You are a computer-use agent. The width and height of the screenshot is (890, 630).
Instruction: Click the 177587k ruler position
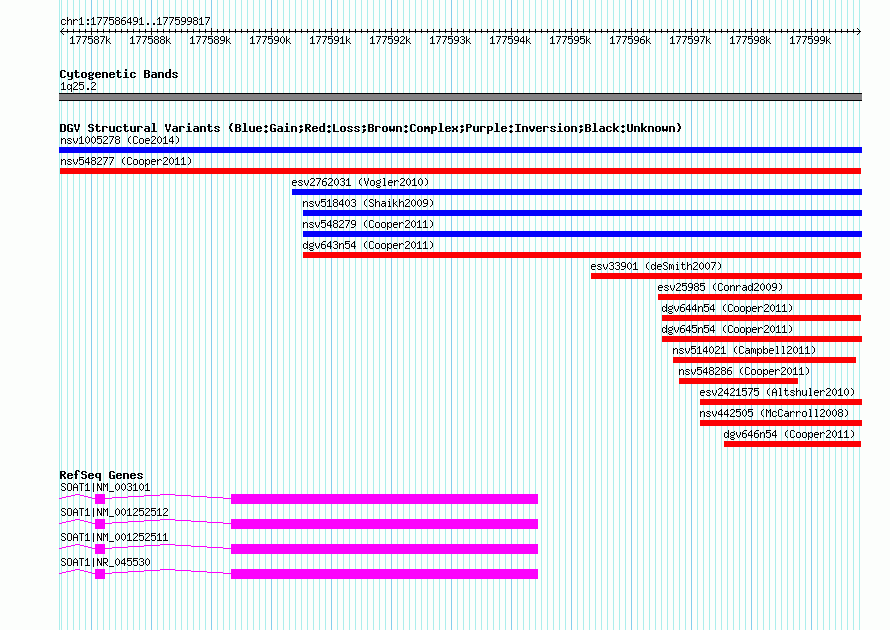pos(90,40)
